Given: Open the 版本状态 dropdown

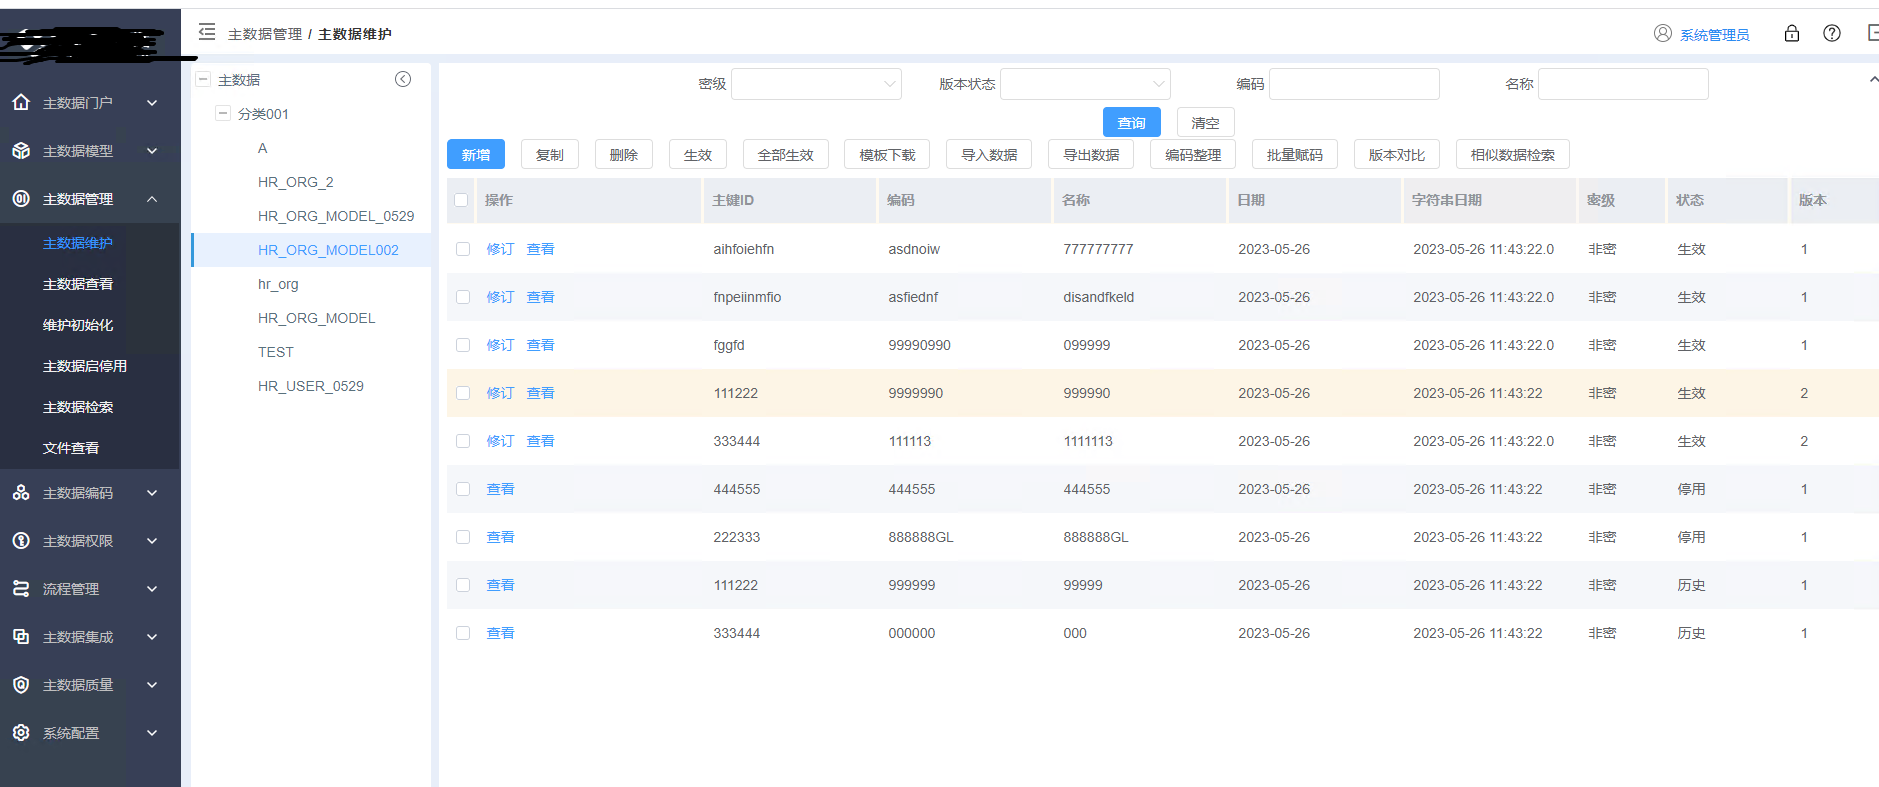Looking at the screenshot, I should click(x=1085, y=84).
